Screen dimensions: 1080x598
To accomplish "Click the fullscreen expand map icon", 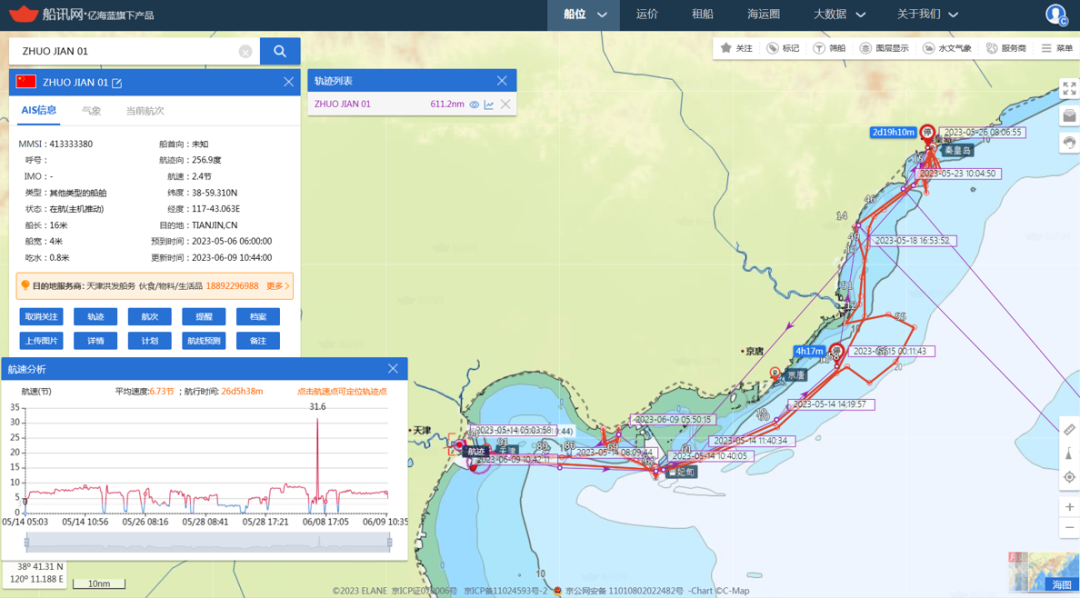I will (1069, 88).
